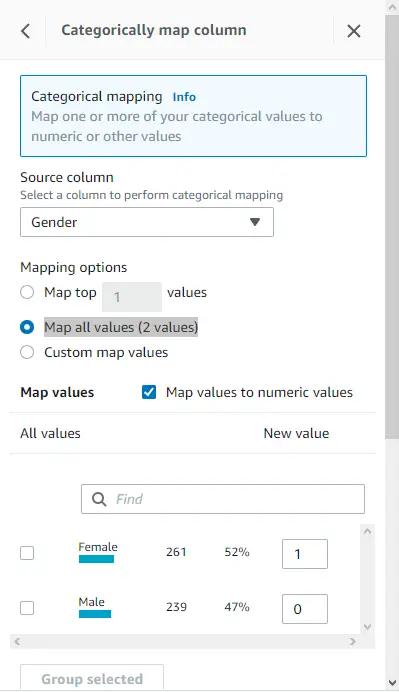Close the Categorically map column panel
Screen dimensions: 399x692
click(x=354, y=31)
